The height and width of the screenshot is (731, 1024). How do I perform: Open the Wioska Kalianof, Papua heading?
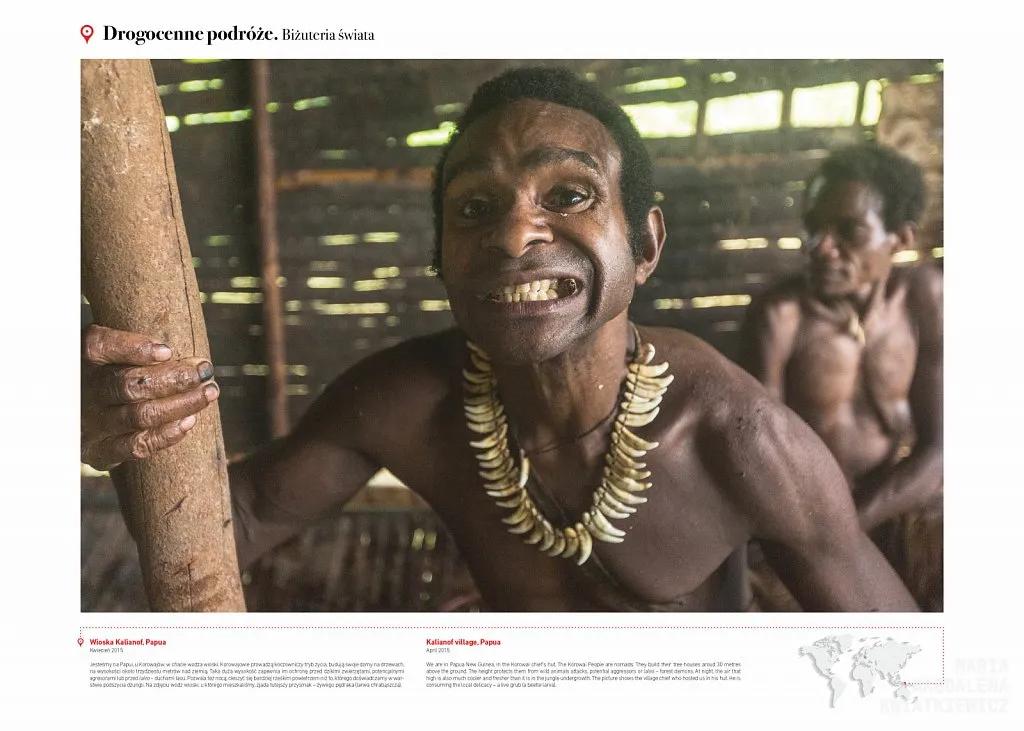click(128, 642)
